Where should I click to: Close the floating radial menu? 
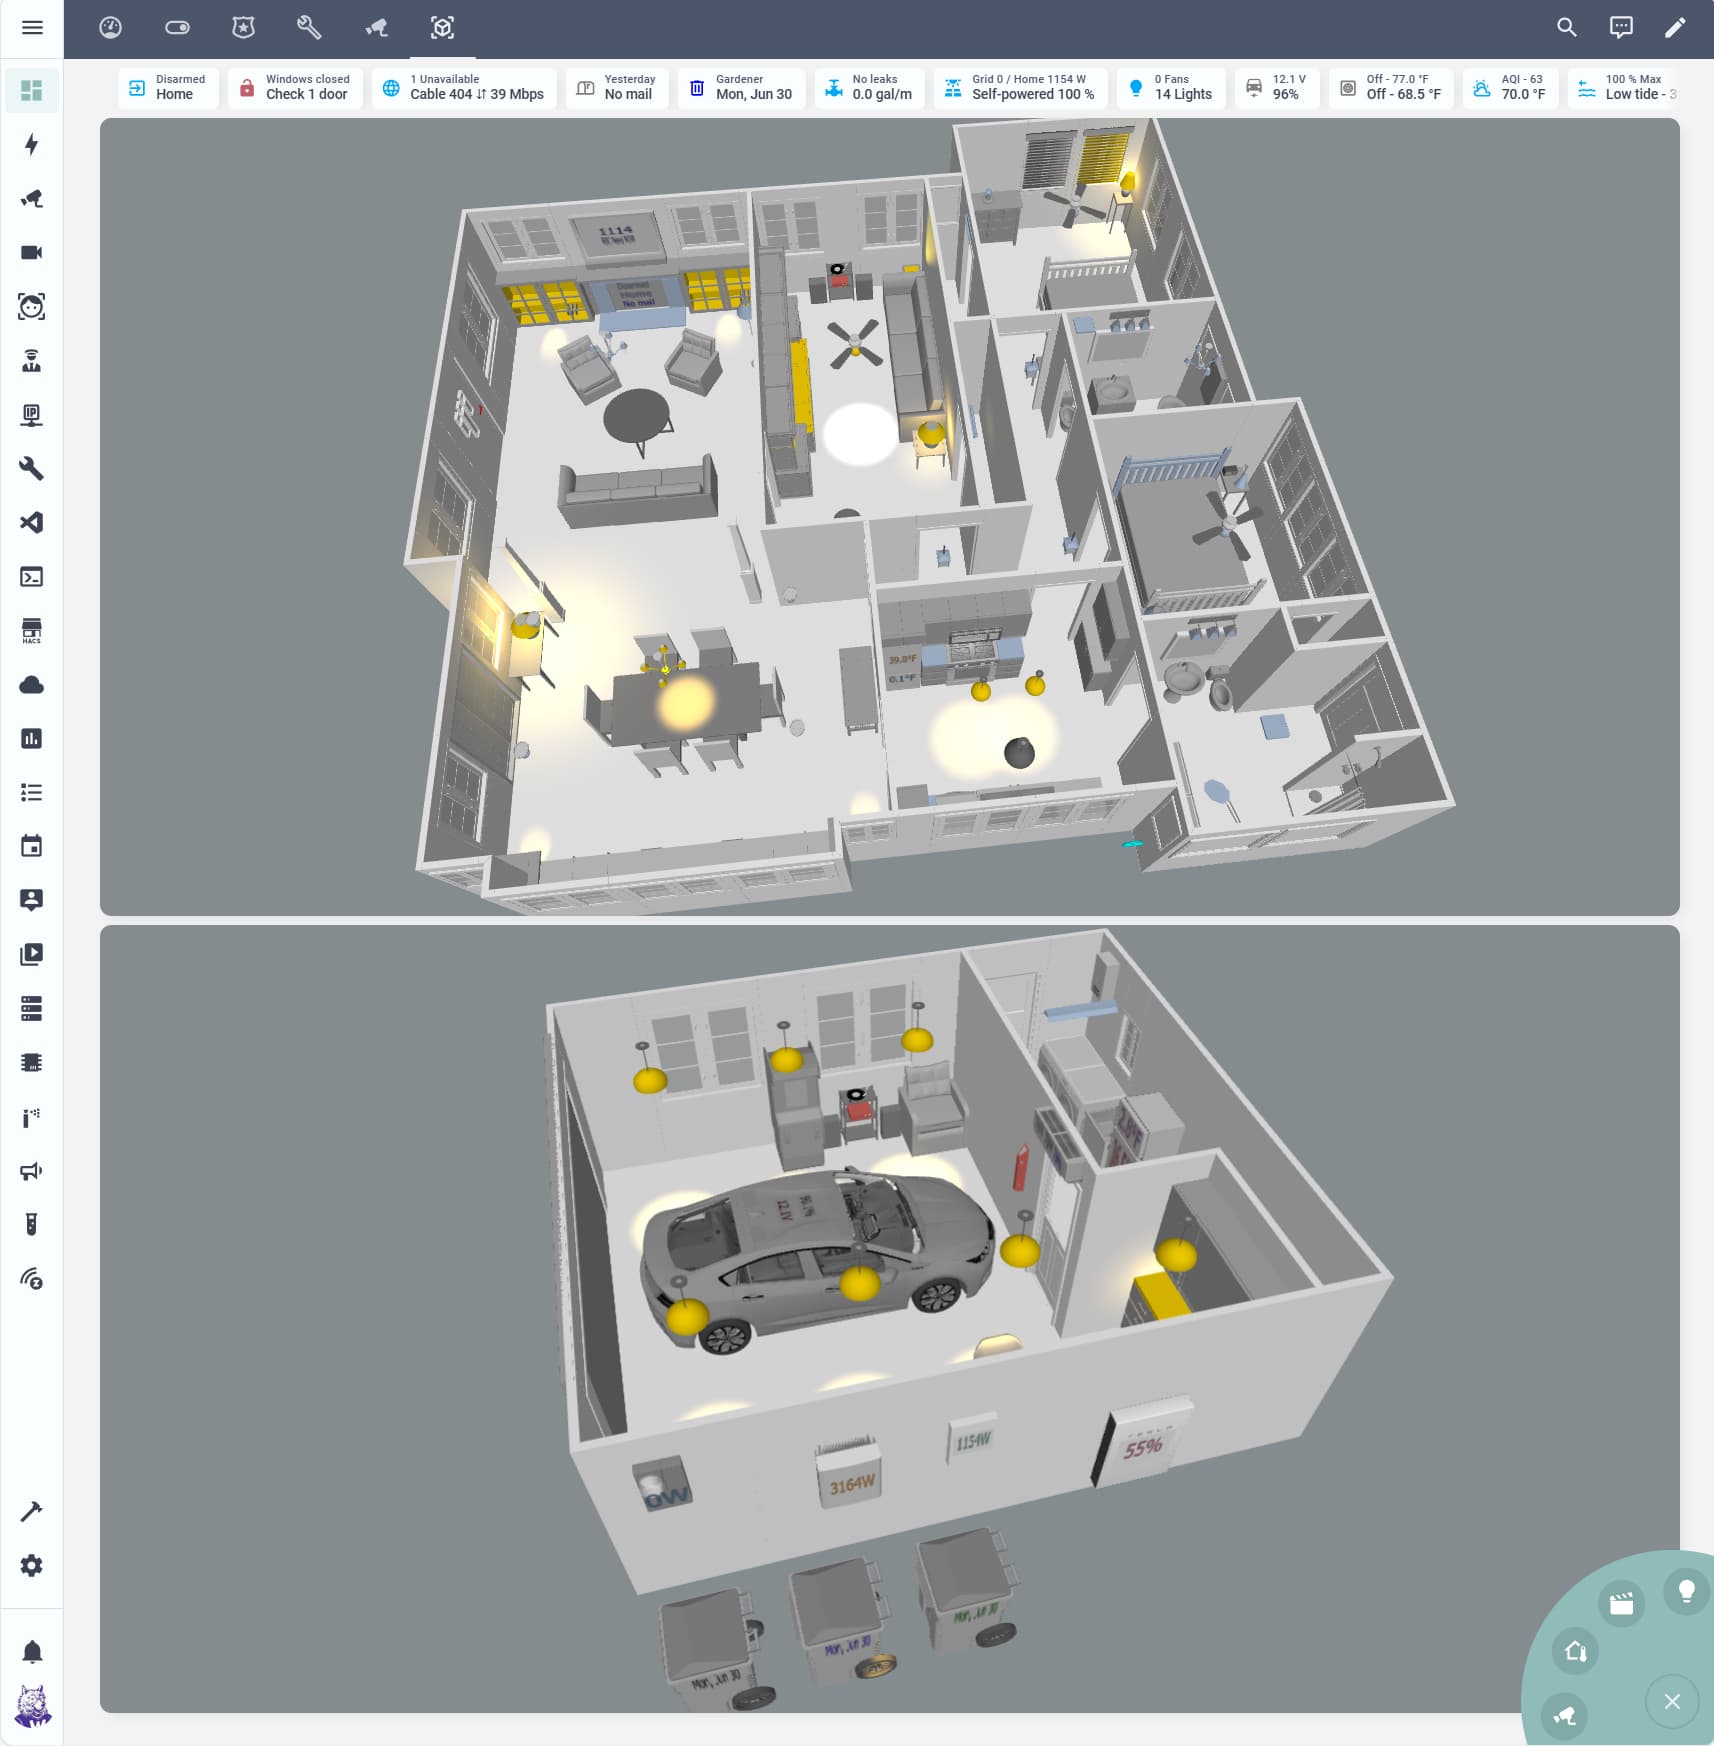coord(1672,1701)
